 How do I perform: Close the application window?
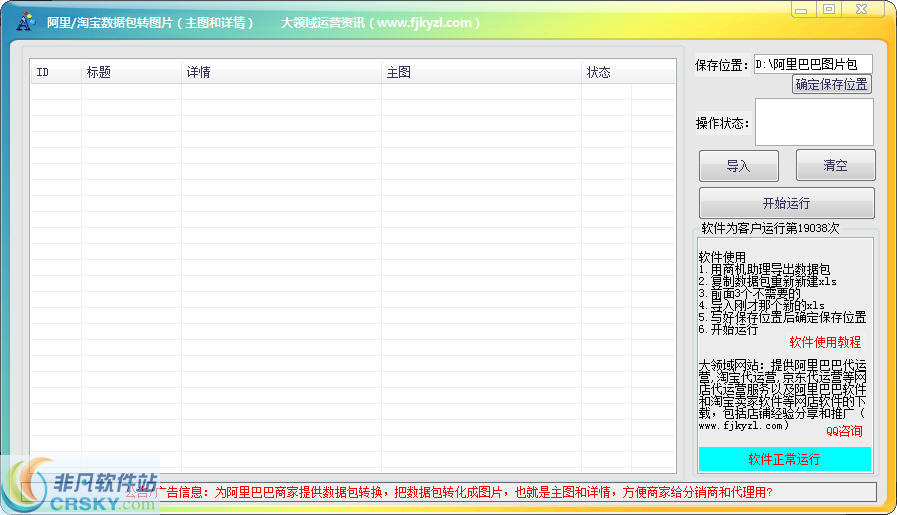pos(862,9)
